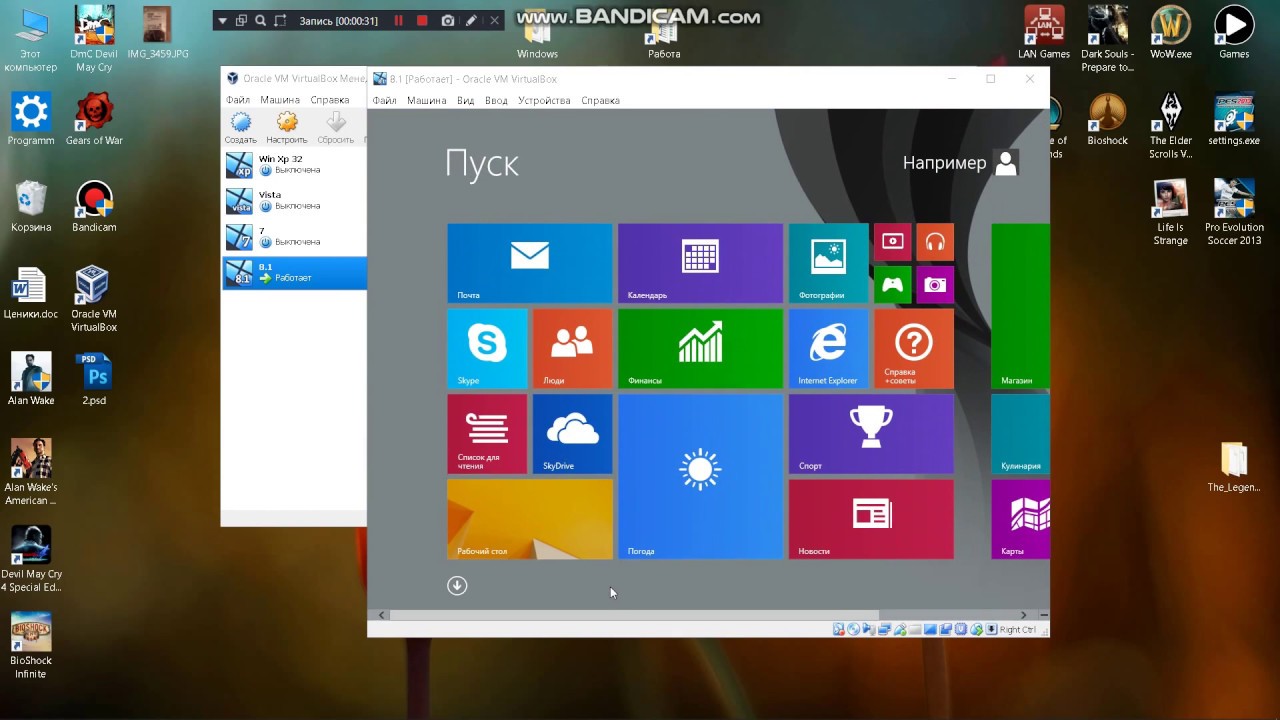Open Машина menu in VirtualBox Manager

pos(280,100)
